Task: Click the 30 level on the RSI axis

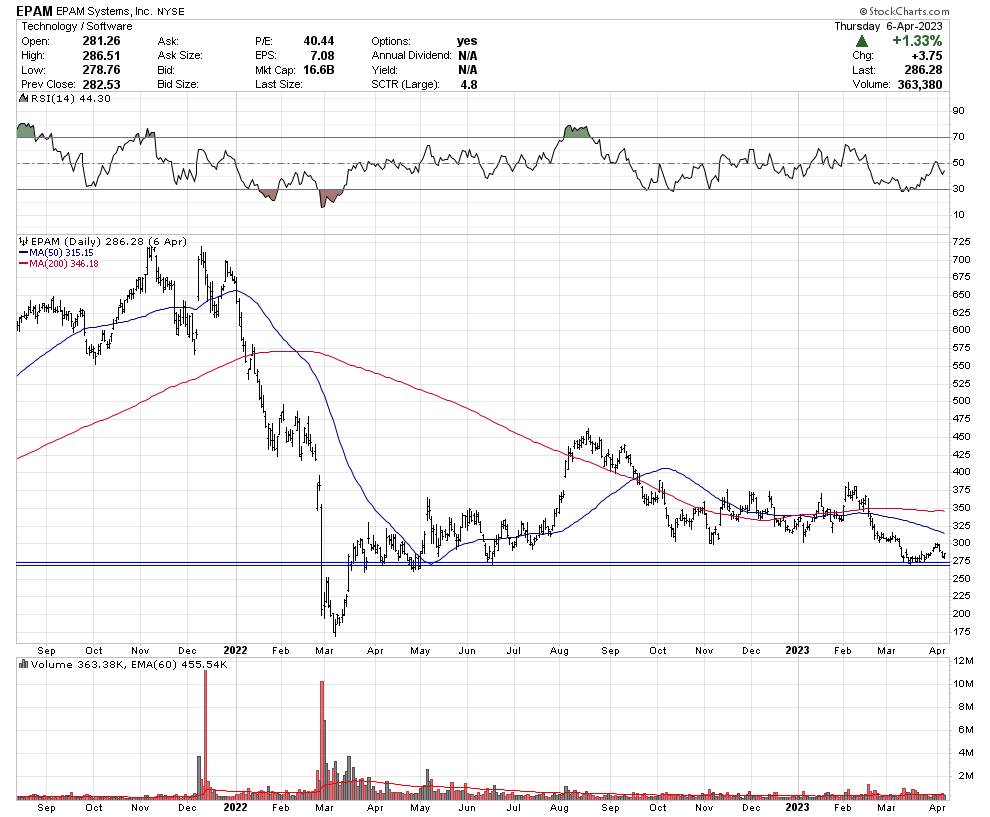Action: pyautogui.click(x=958, y=188)
